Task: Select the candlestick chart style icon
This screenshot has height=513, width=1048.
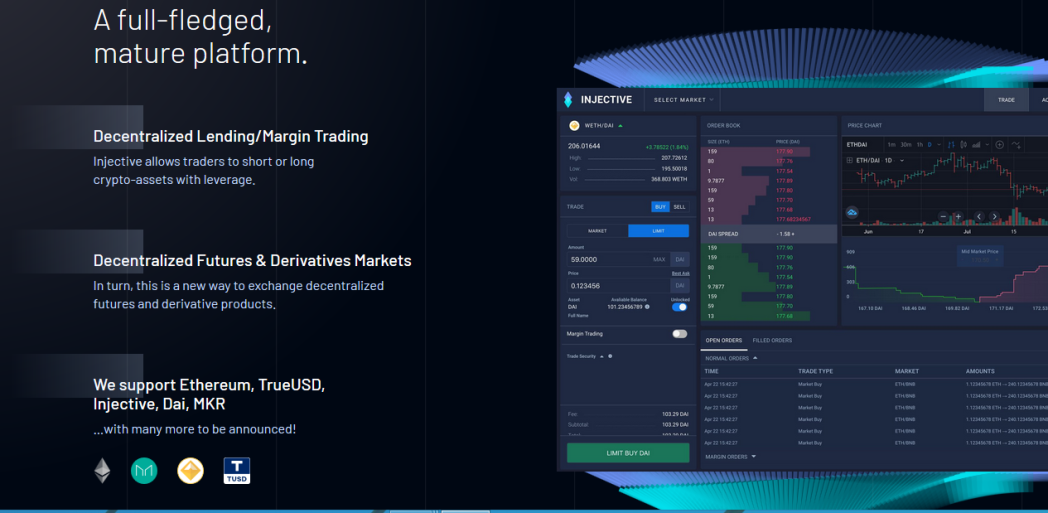Action: pyautogui.click(x=963, y=144)
